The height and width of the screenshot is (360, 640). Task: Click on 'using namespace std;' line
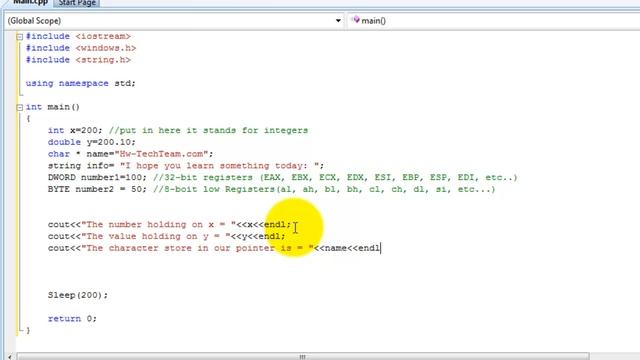tap(80, 83)
